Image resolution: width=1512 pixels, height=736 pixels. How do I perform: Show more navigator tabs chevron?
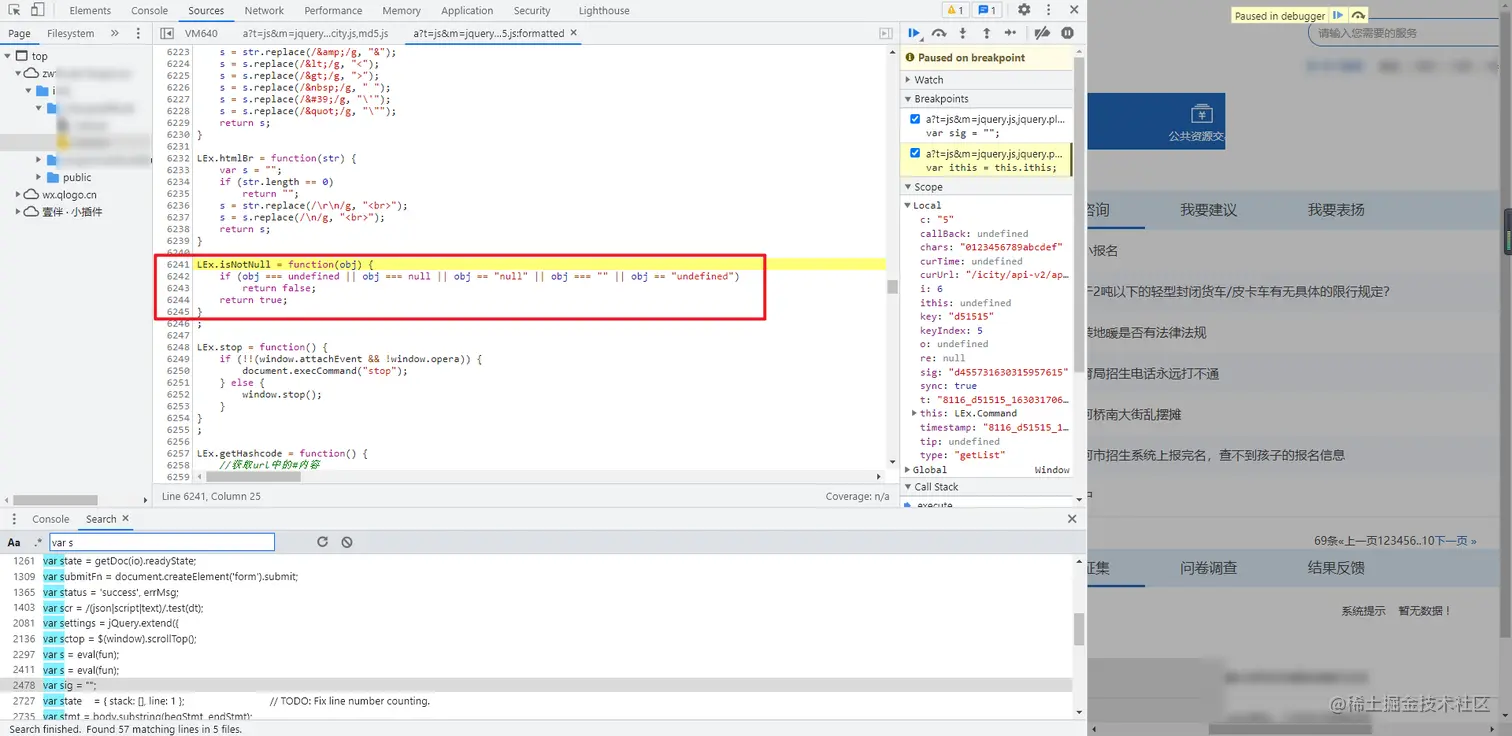[114, 33]
